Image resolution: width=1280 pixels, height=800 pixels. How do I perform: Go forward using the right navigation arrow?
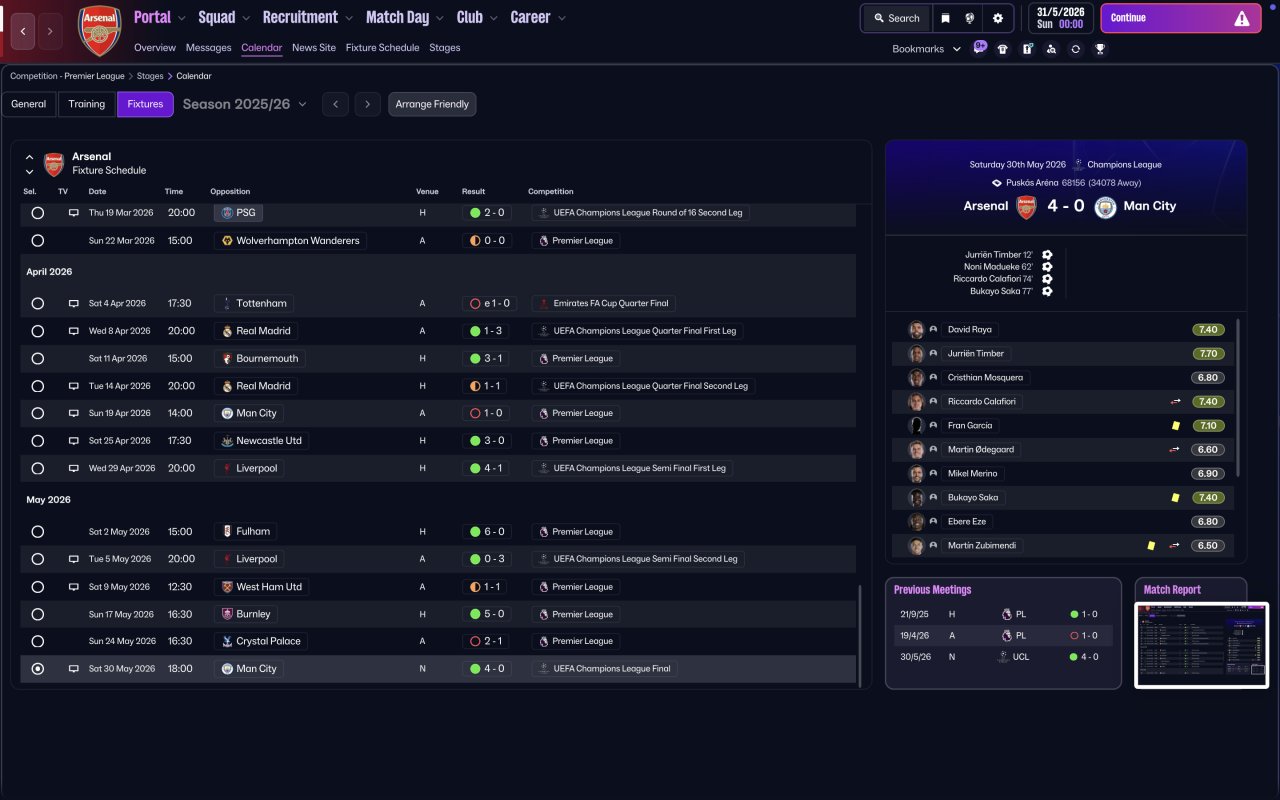point(50,31)
